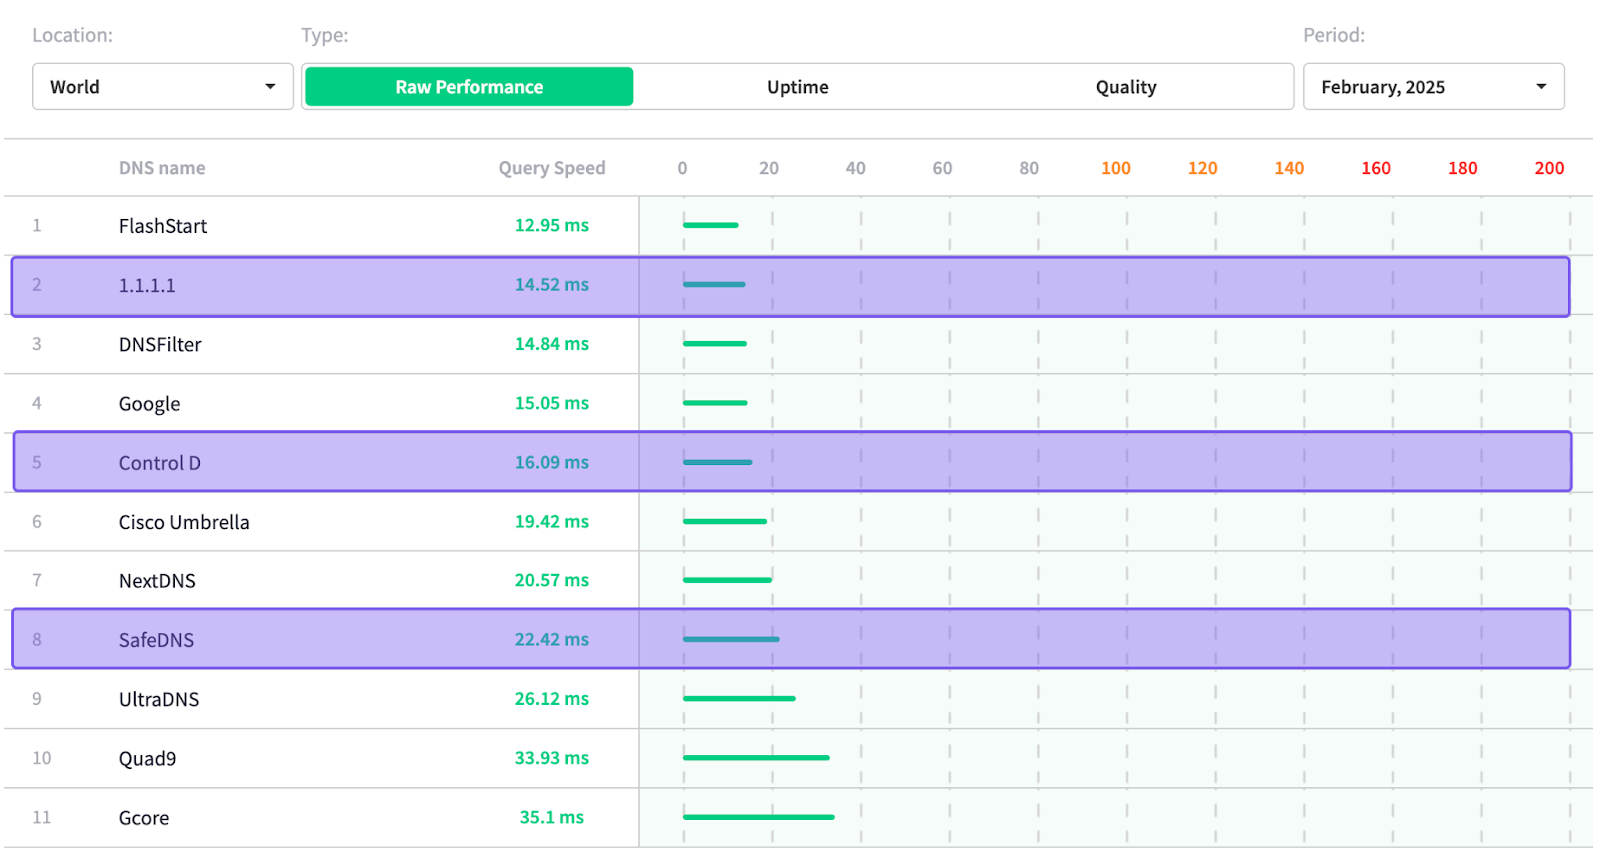This screenshot has width=1600, height=852.
Task: Click the 26.12 ms query speed value
Action: pos(552,698)
